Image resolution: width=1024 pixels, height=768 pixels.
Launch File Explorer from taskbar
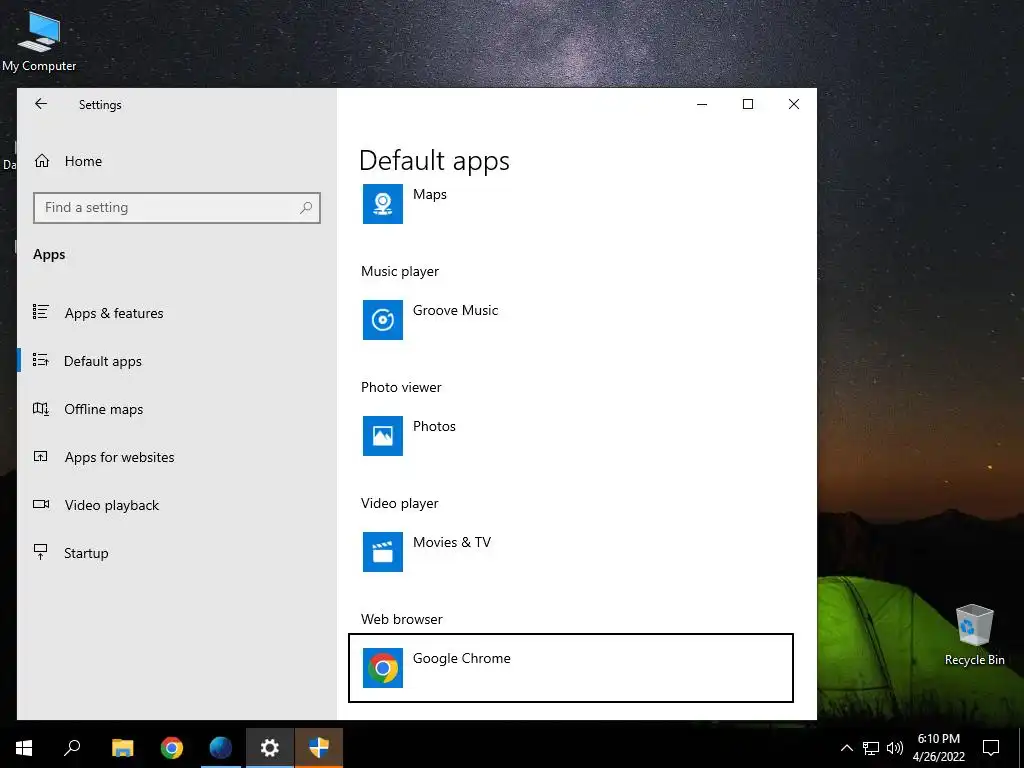tap(122, 748)
